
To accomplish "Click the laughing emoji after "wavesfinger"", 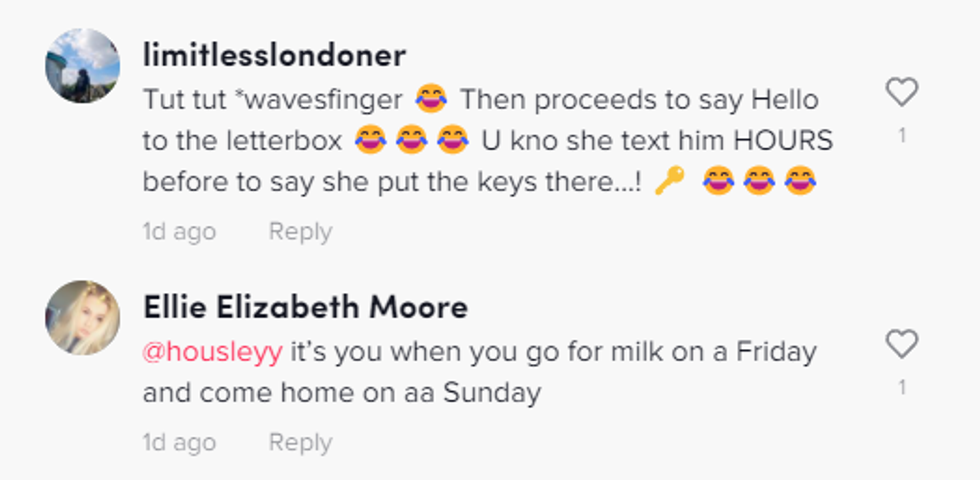I will tap(431, 99).
